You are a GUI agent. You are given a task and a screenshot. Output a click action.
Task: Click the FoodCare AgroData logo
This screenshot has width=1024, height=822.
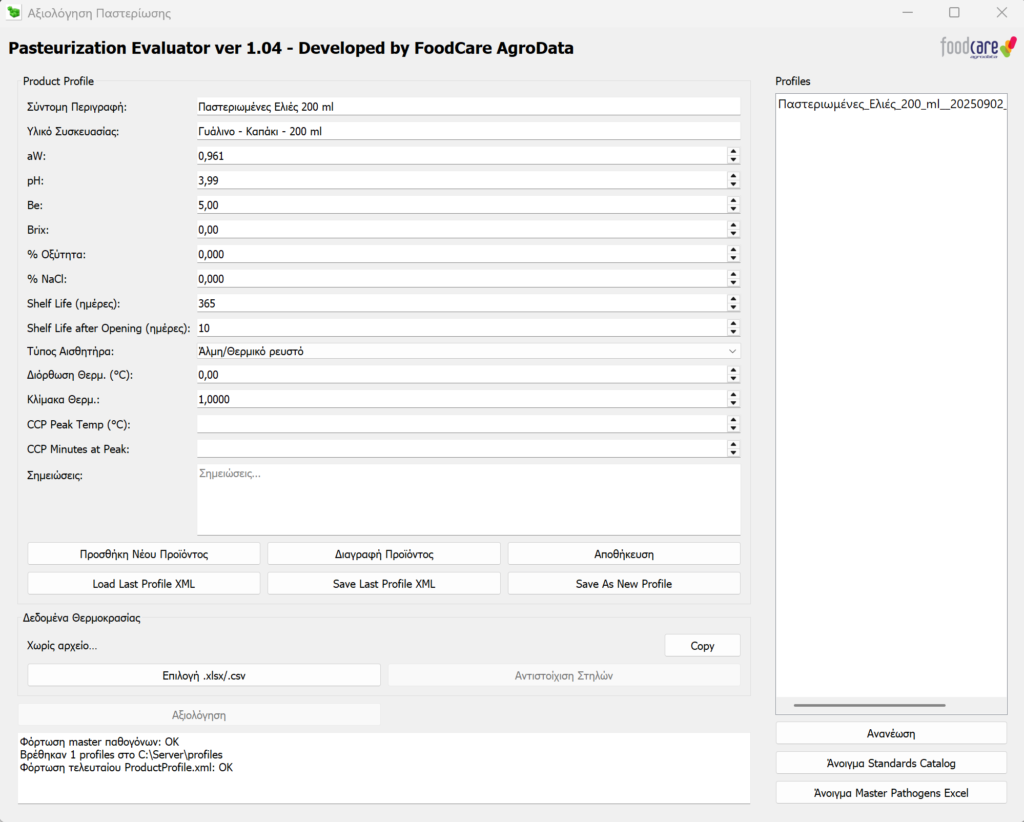click(978, 48)
